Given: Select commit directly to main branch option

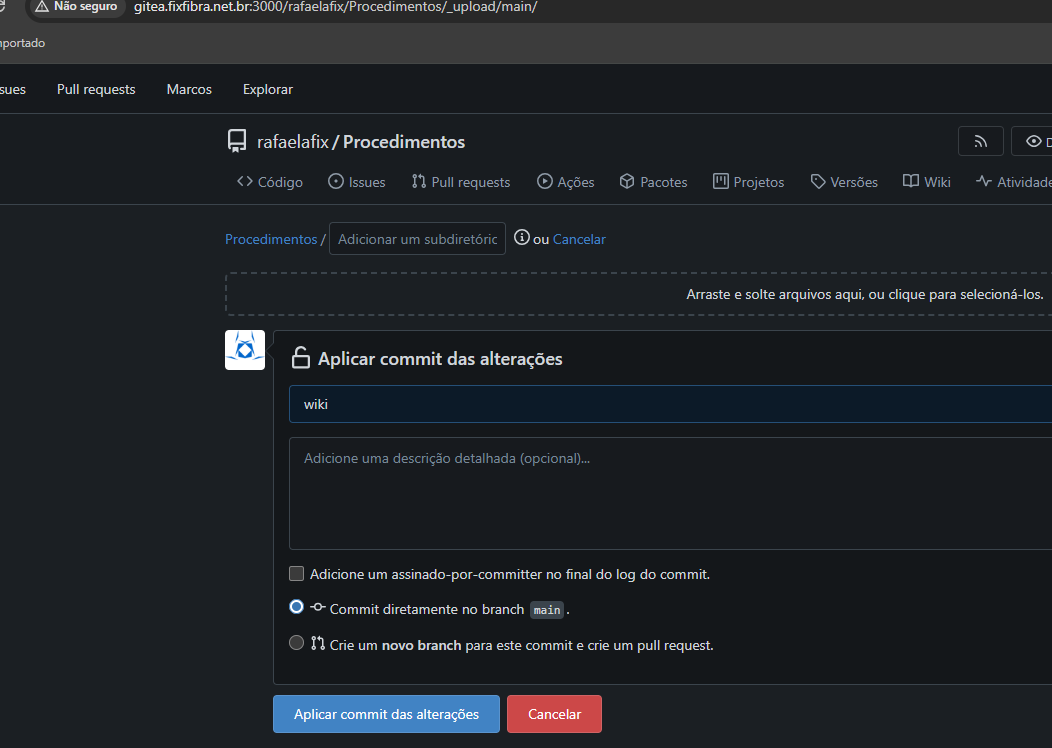Looking at the screenshot, I should click(x=296, y=607).
